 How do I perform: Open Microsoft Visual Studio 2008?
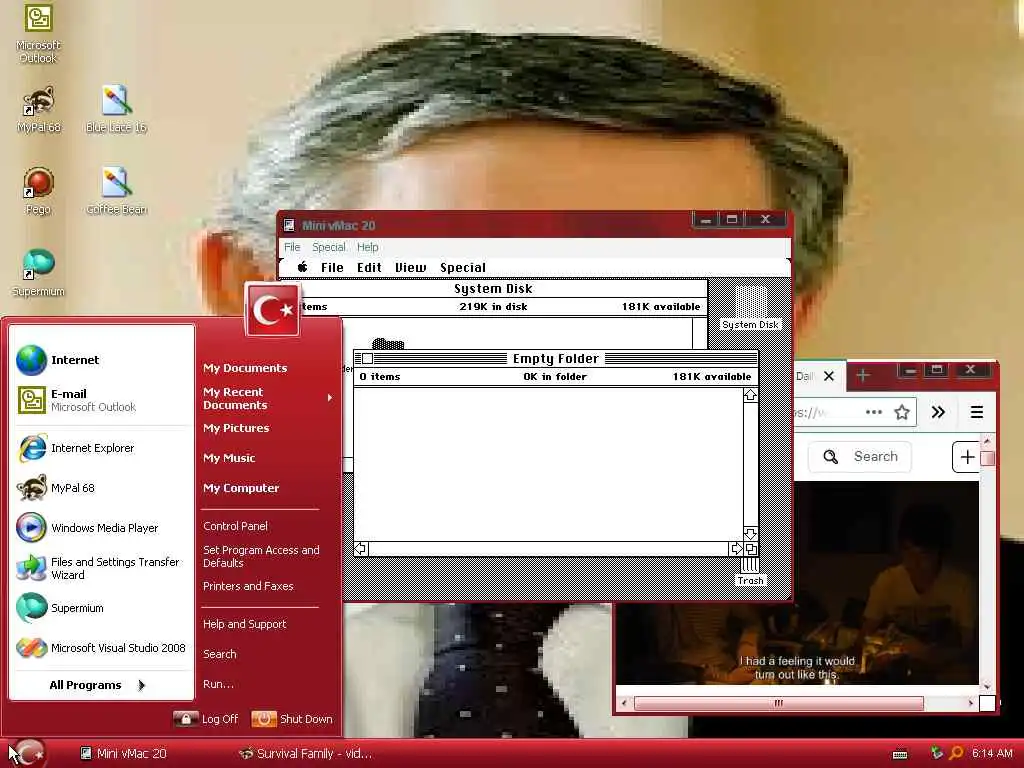click(x=103, y=648)
